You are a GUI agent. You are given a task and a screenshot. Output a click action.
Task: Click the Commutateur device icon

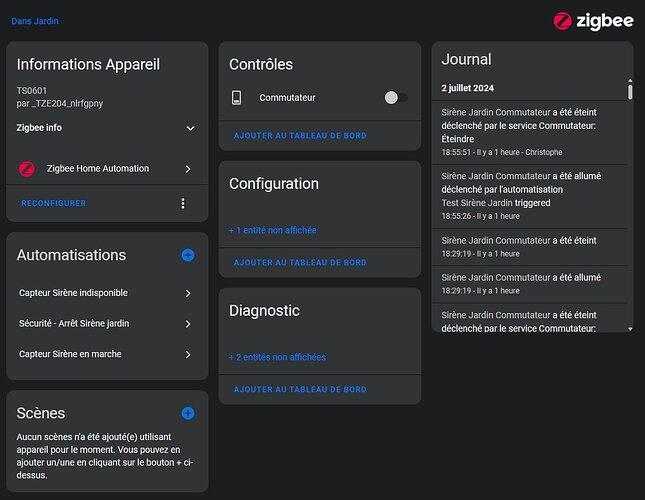point(237,98)
